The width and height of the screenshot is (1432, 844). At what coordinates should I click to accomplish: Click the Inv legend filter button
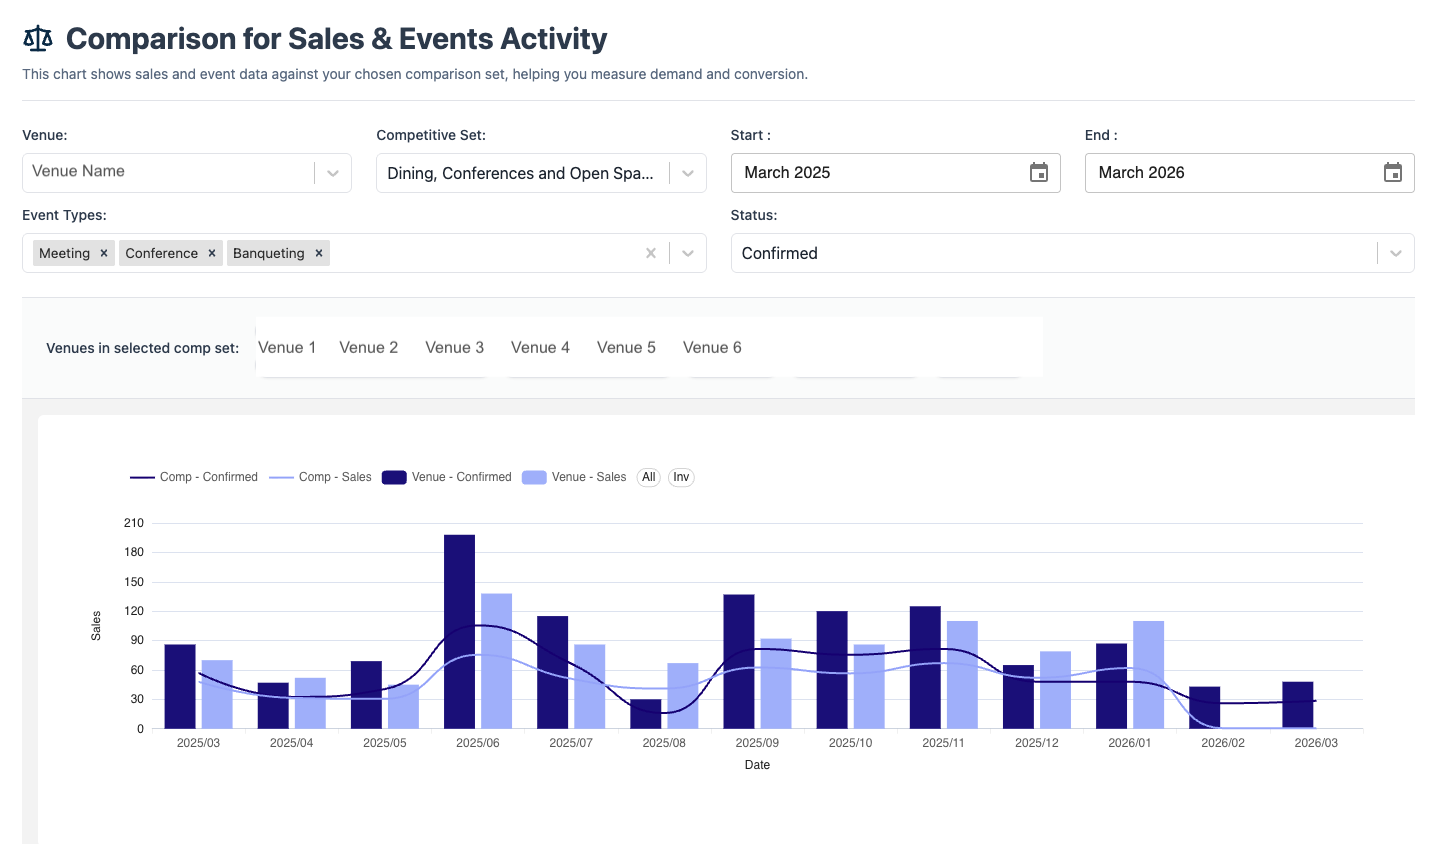point(681,477)
